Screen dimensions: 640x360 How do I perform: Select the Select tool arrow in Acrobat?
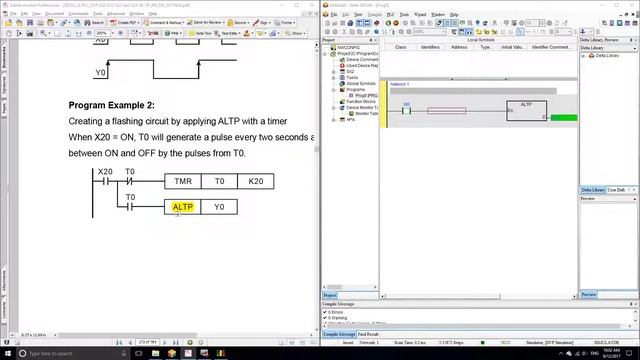[x=19, y=33]
